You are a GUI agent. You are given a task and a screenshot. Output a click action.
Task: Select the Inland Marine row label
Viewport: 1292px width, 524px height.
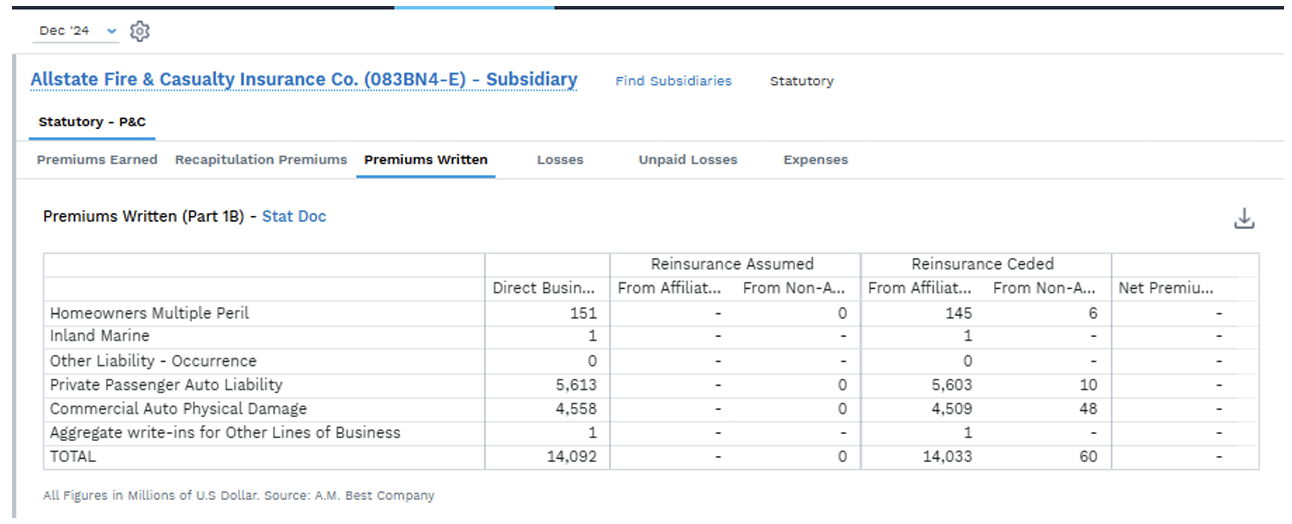[x=100, y=336]
